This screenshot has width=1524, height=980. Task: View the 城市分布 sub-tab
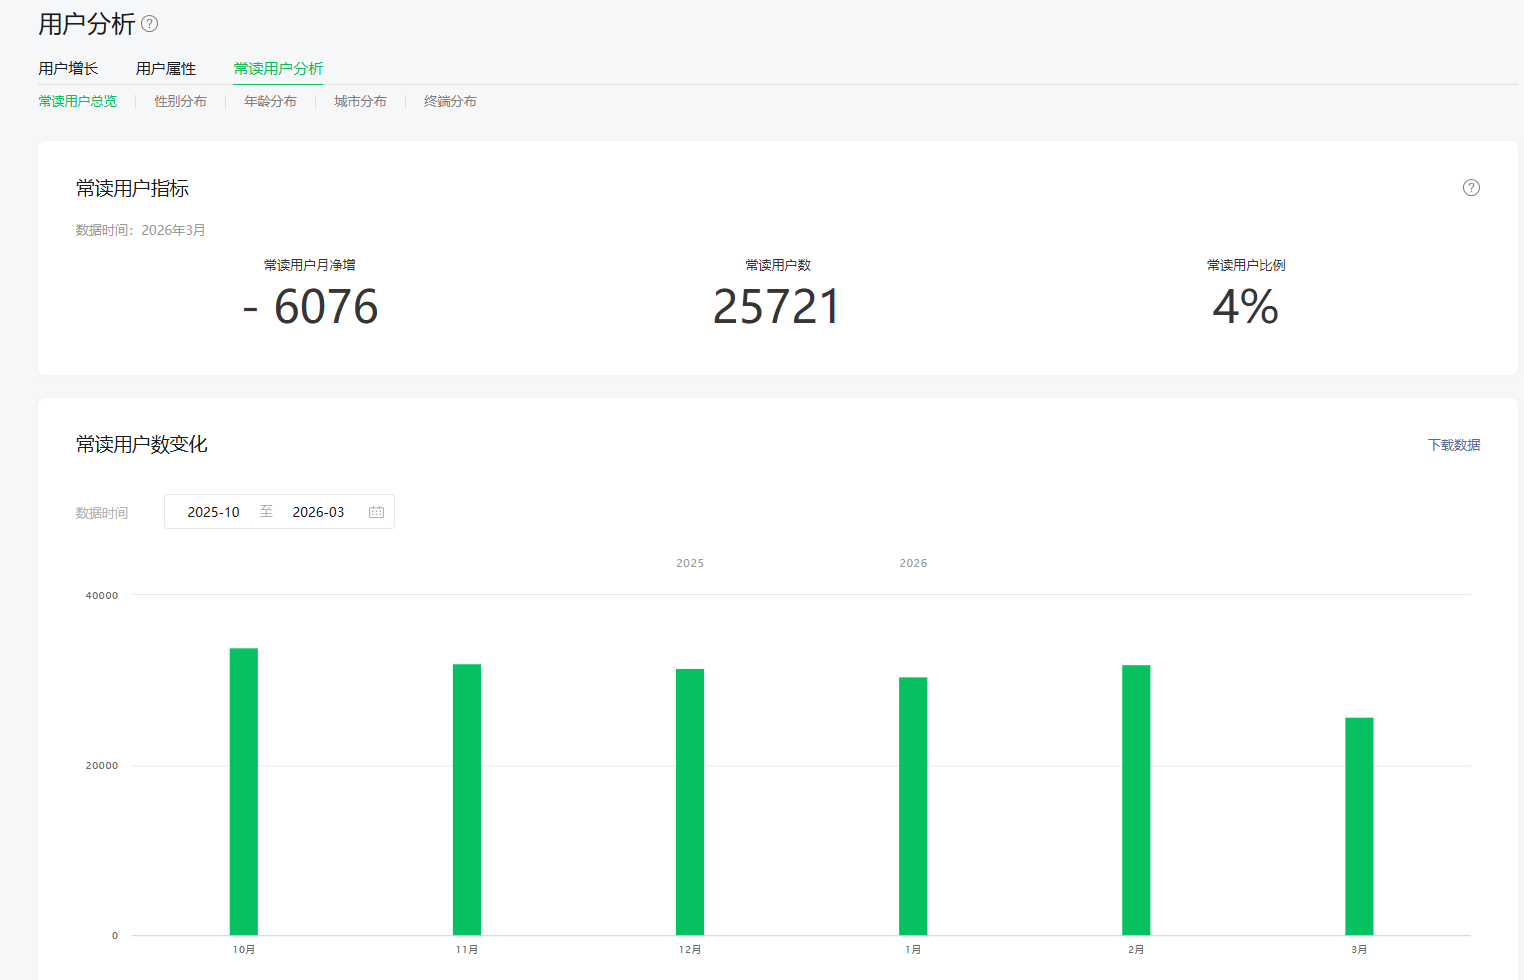pyautogui.click(x=360, y=102)
